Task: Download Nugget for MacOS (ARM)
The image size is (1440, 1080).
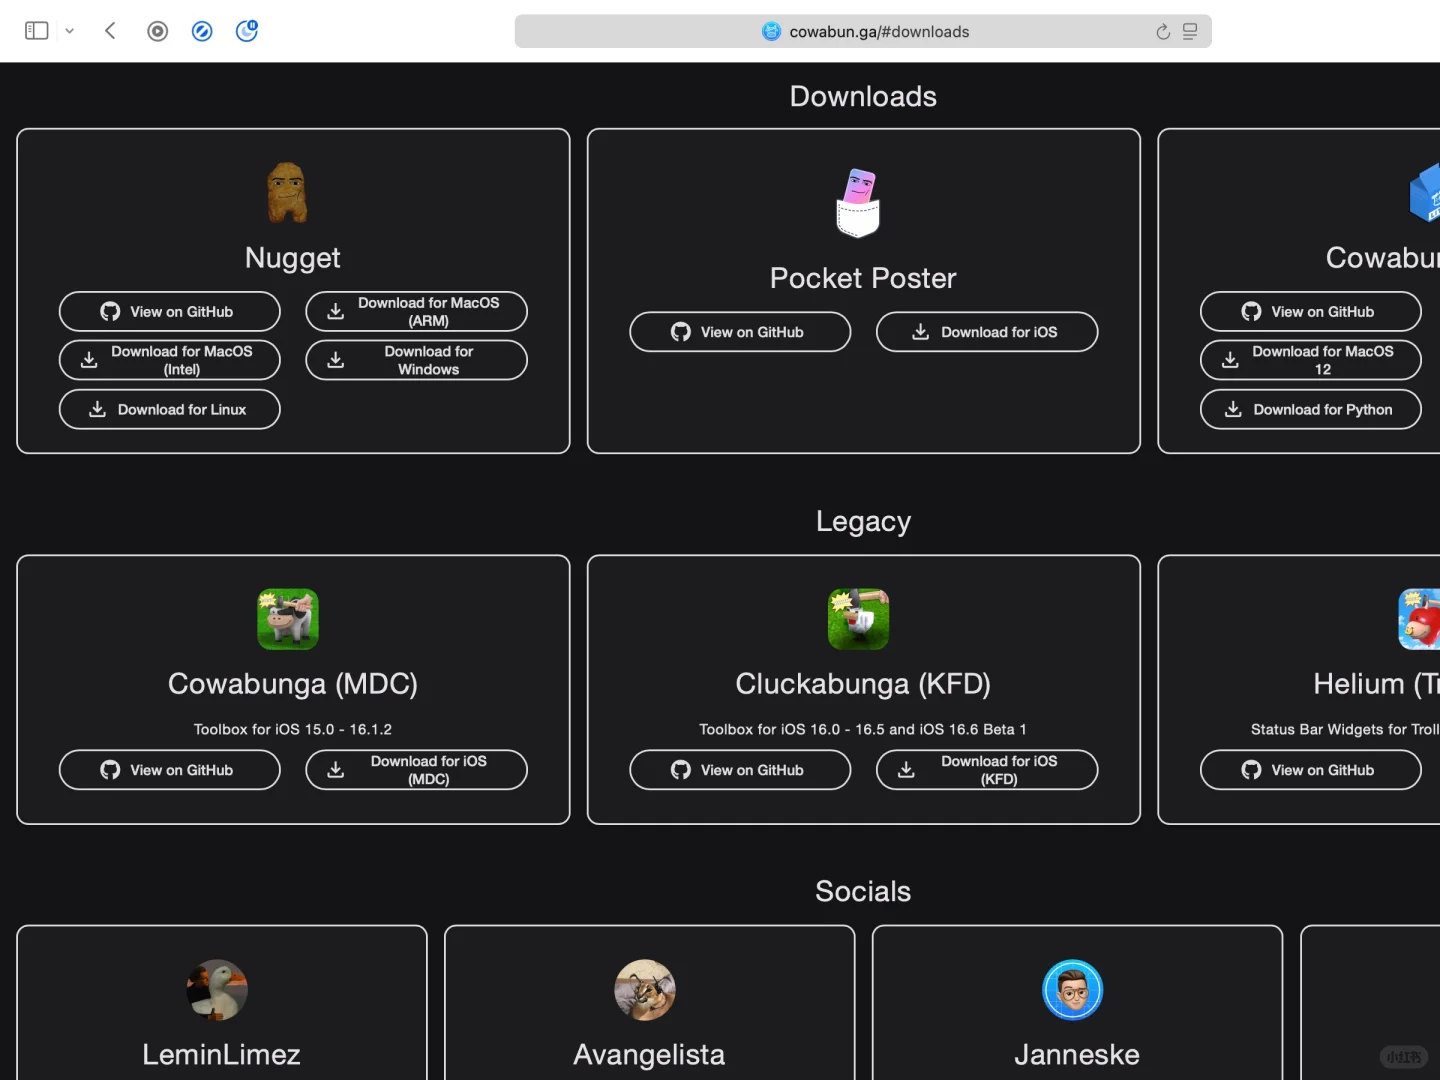Action: [416, 311]
